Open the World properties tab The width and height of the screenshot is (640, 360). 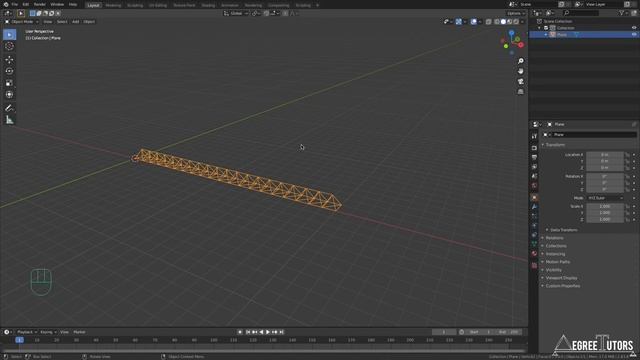pos(534,186)
